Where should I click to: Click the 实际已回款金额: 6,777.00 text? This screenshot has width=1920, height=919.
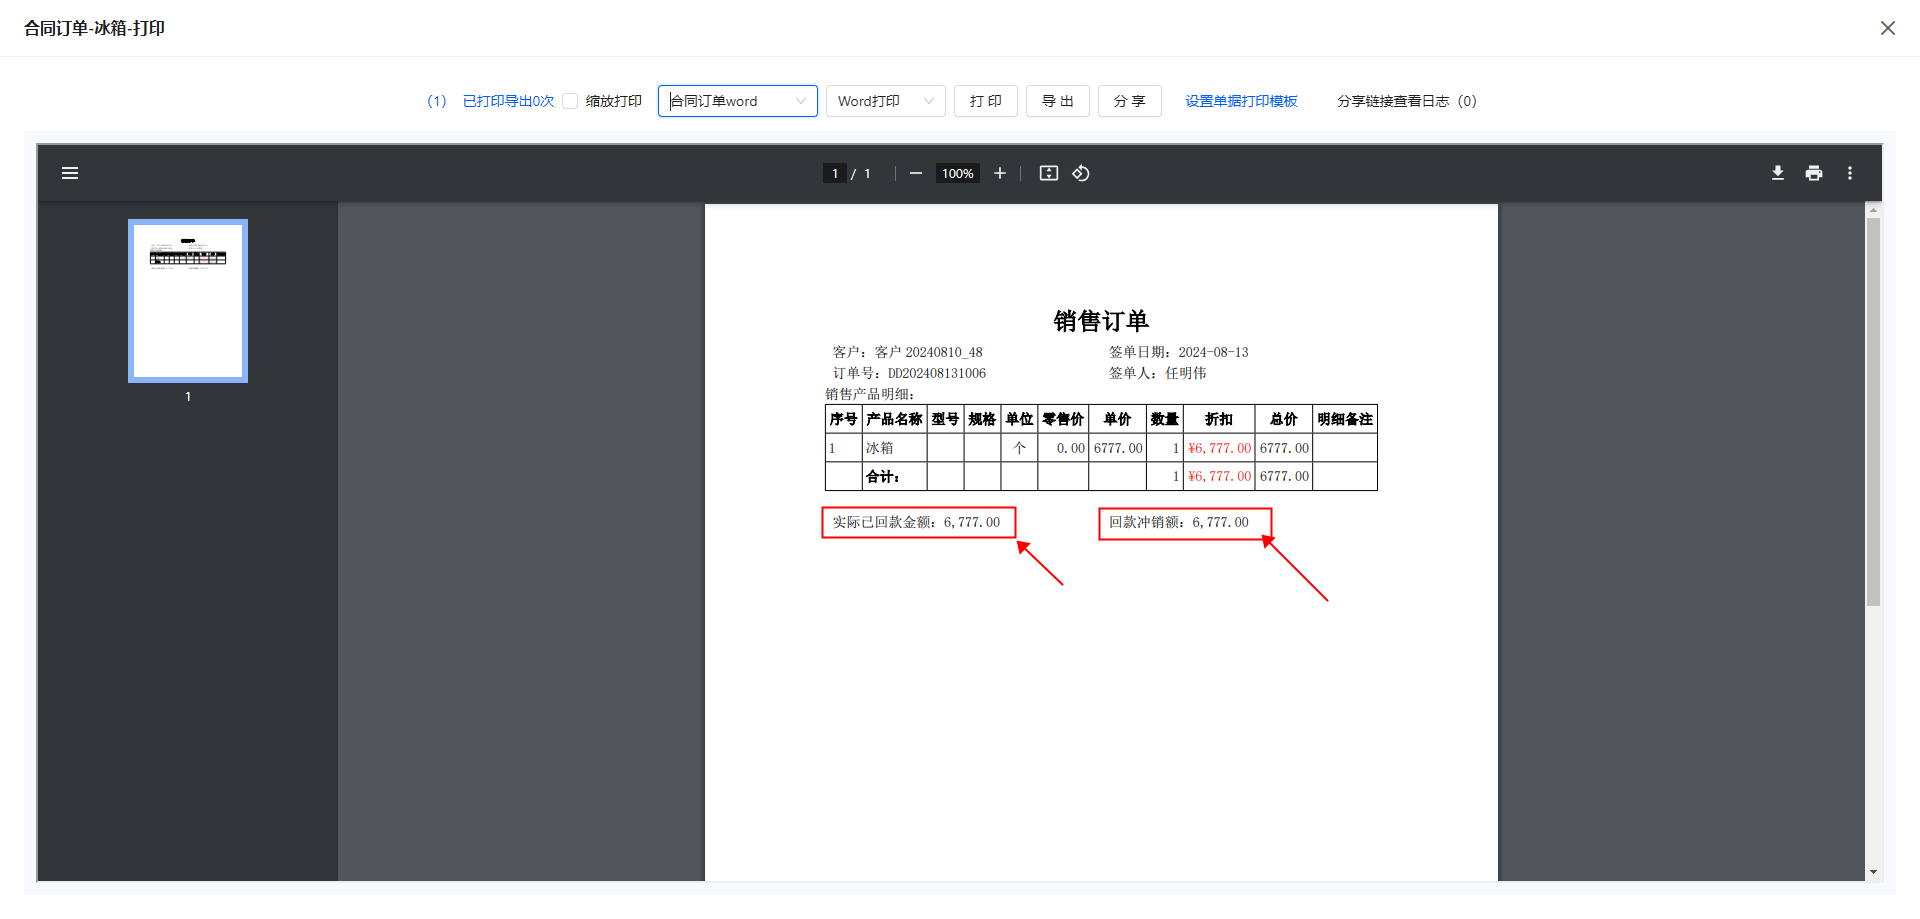[916, 522]
